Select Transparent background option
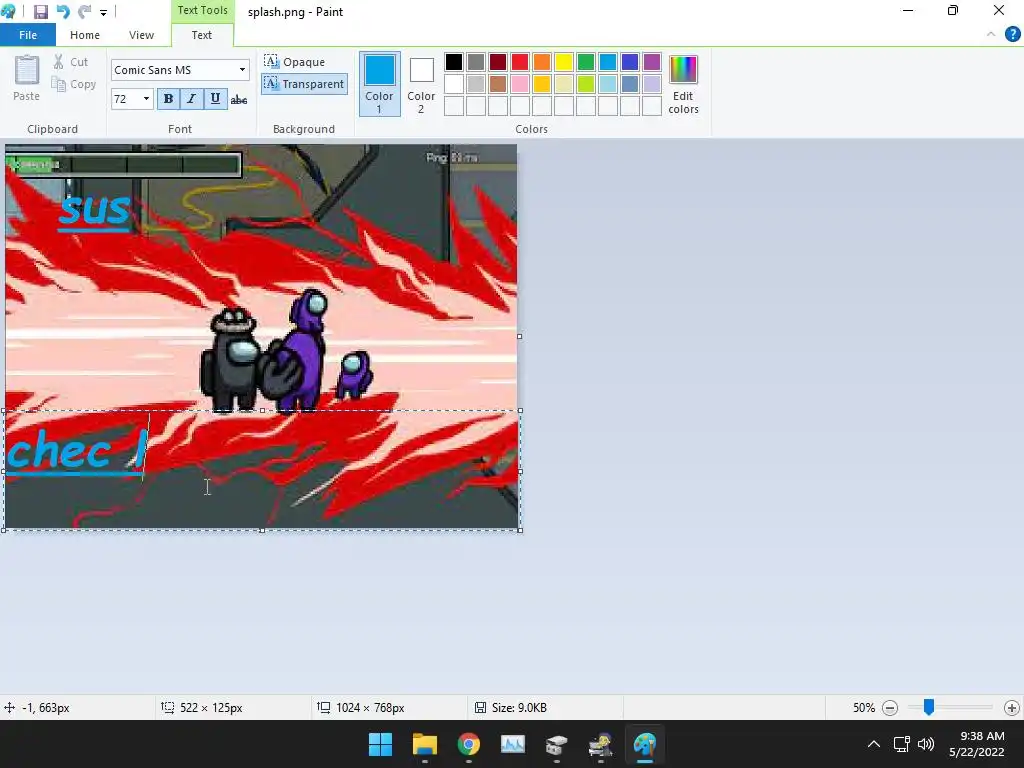1024x768 pixels. coord(304,84)
